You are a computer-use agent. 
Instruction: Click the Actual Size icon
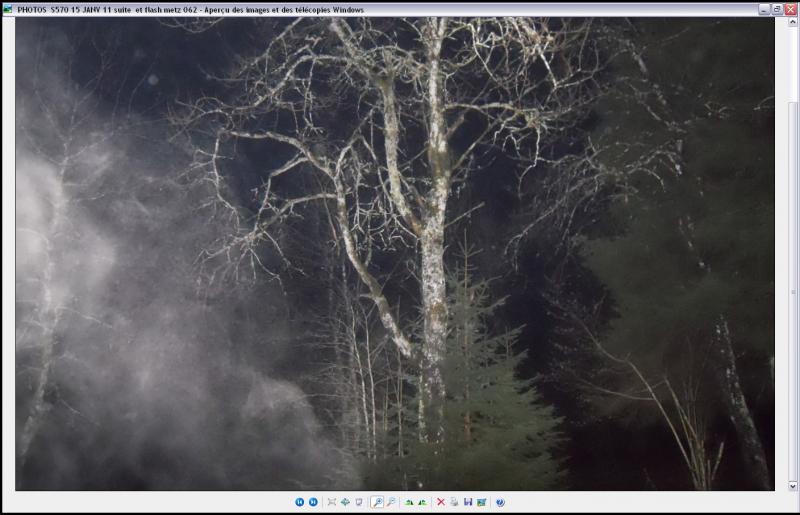345,502
